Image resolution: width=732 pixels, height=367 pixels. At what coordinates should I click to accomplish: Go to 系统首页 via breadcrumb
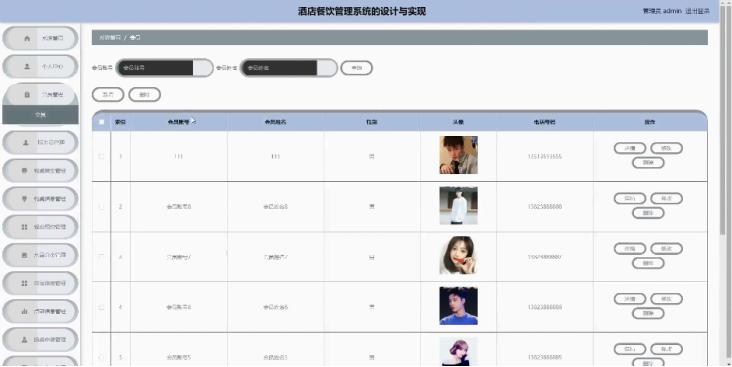coord(110,37)
